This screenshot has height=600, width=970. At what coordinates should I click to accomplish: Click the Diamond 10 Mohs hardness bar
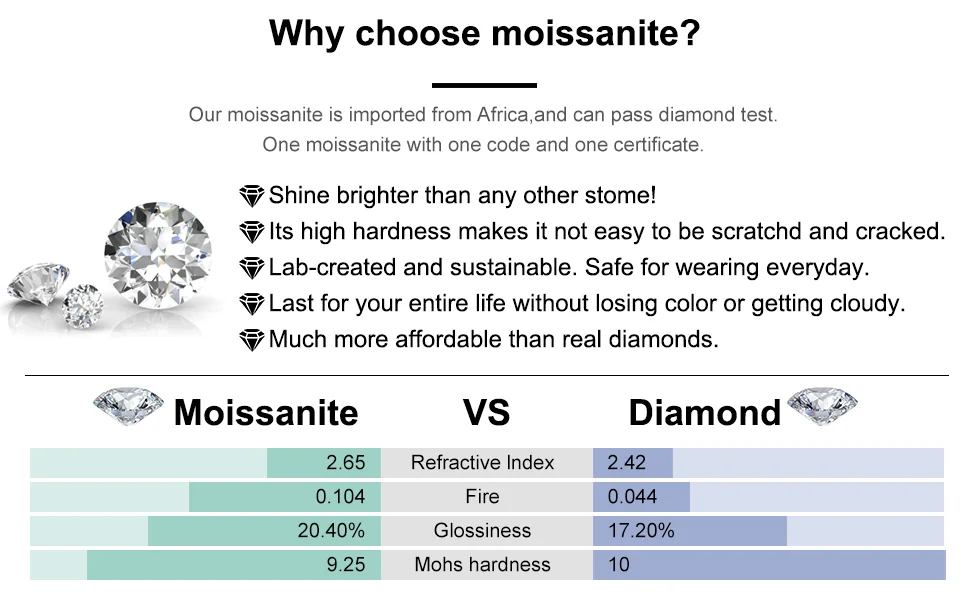click(769, 565)
